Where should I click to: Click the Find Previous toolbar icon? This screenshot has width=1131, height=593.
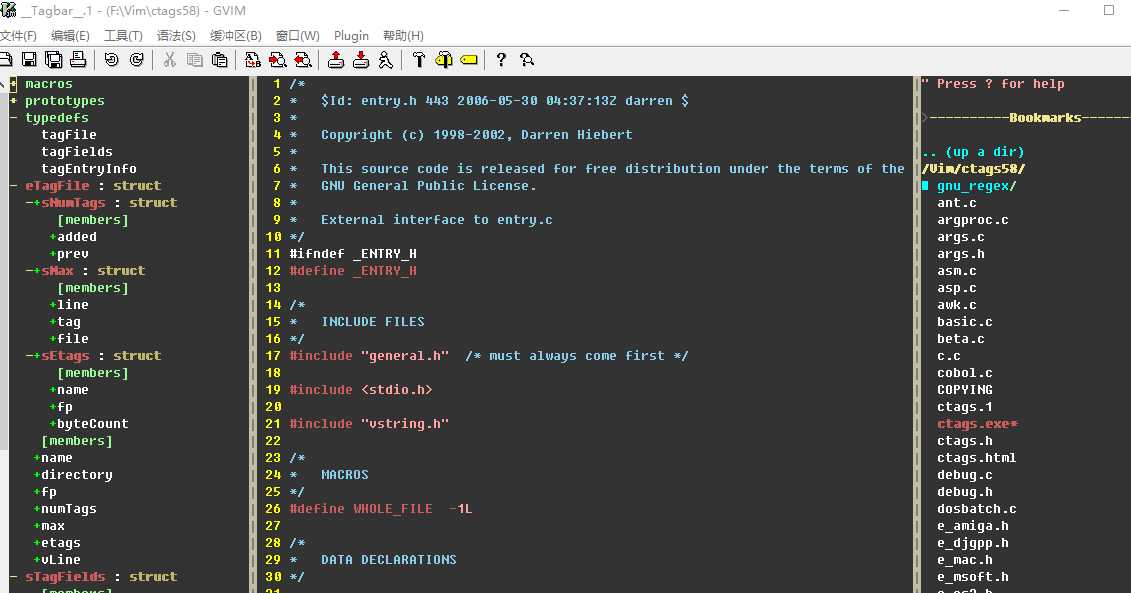point(303,60)
